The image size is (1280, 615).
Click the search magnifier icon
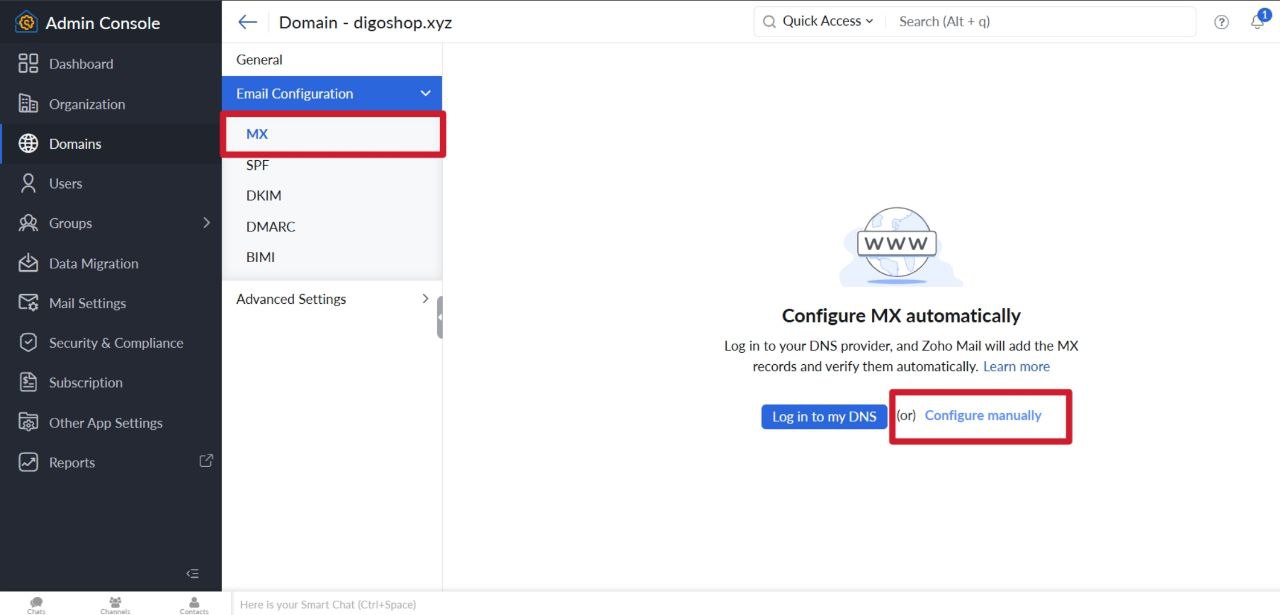[769, 21]
